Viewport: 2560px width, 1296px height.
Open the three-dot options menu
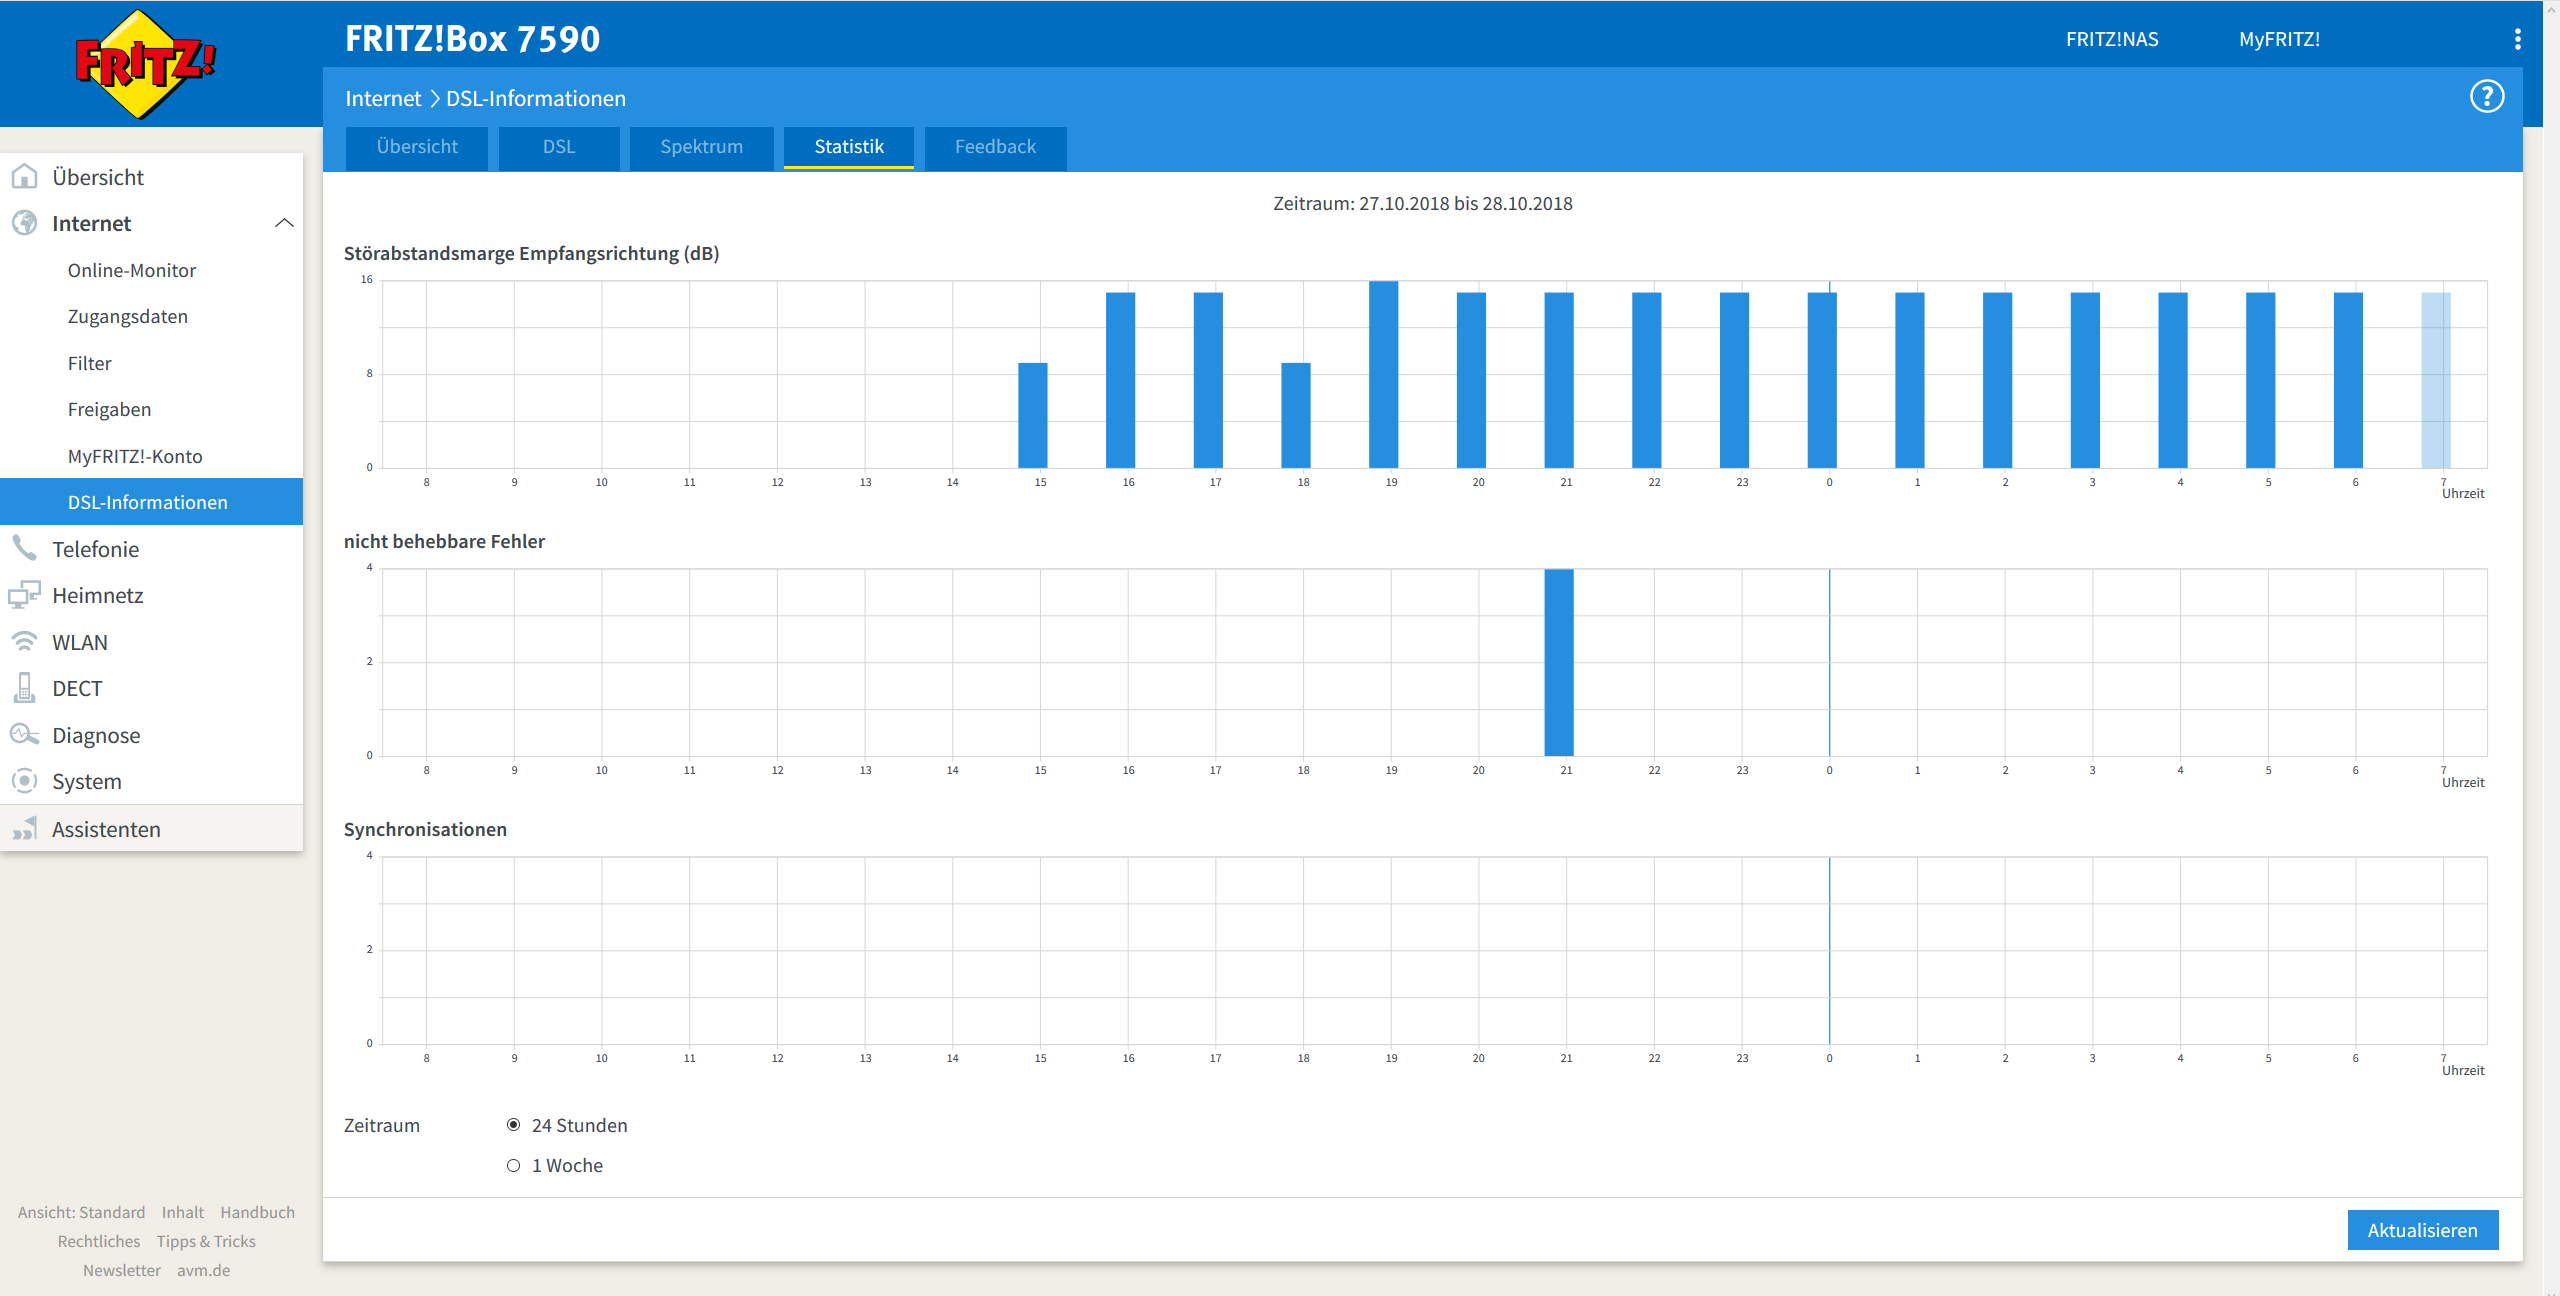click(2517, 39)
